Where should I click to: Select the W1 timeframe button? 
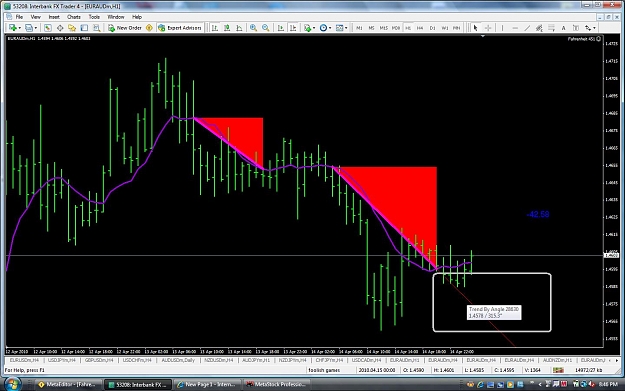tap(445, 28)
